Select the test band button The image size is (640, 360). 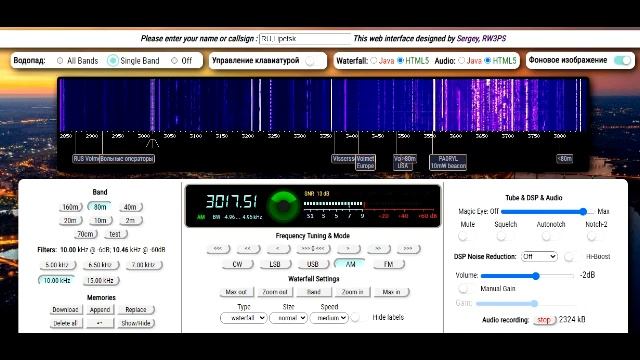(x=116, y=234)
